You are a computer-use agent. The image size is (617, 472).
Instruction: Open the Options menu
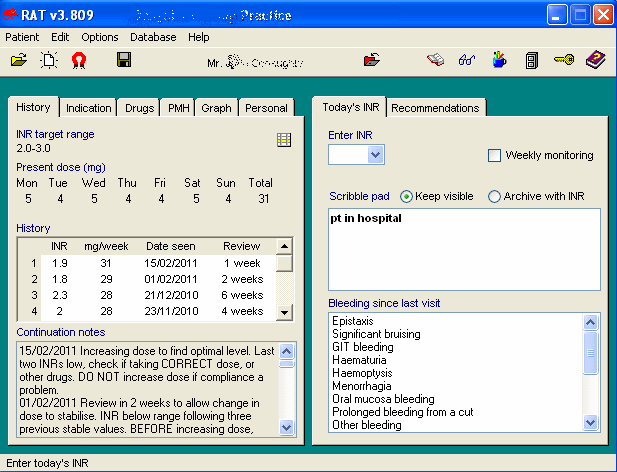click(100, 37)
